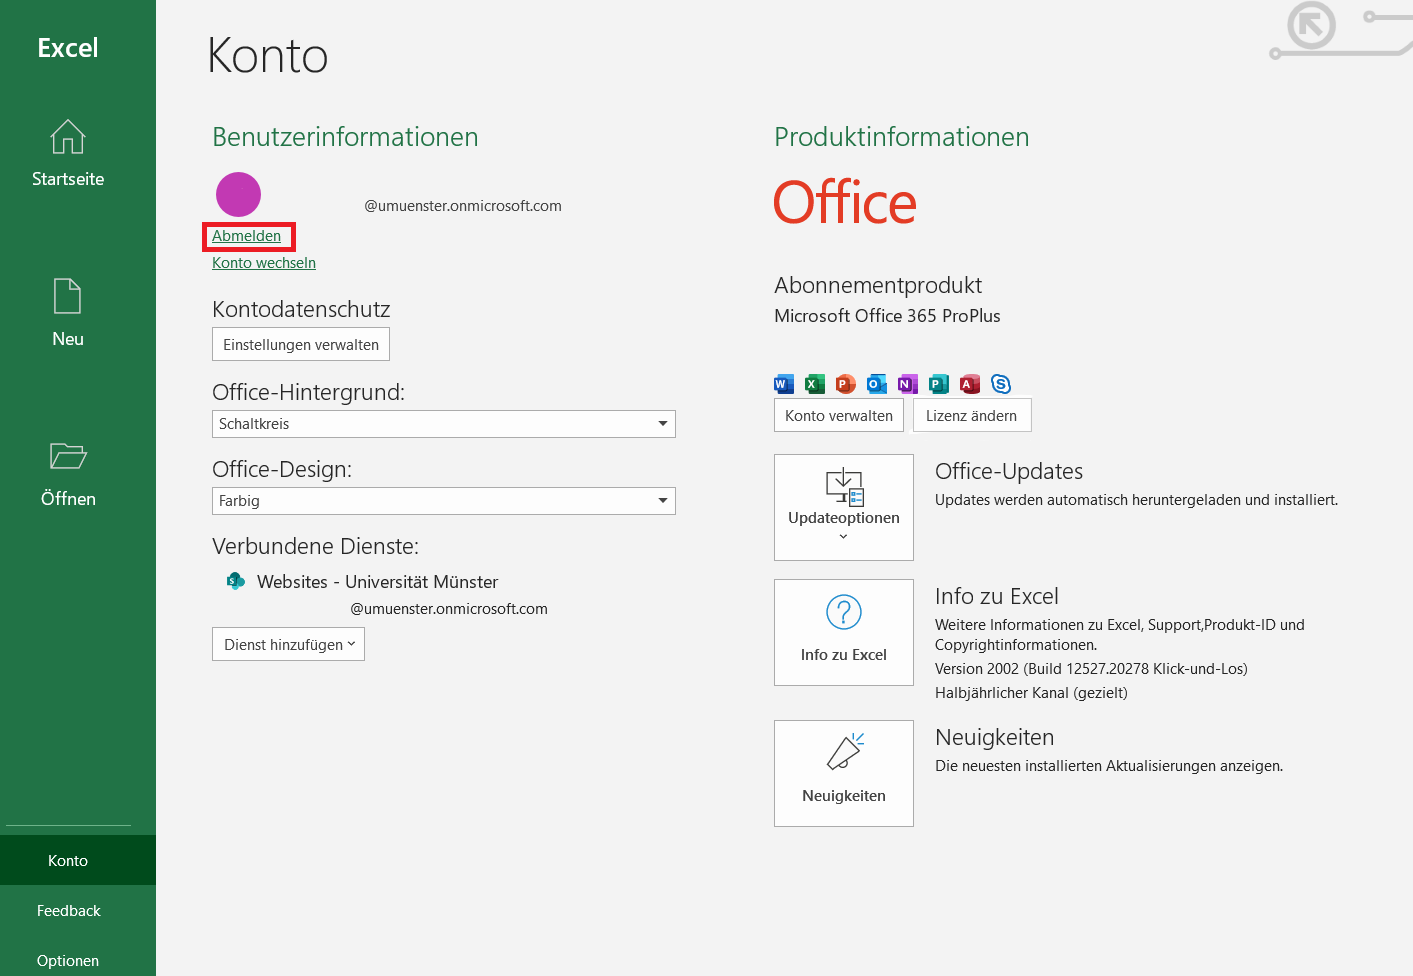Click the OneNote app icon

click(907, 384)
